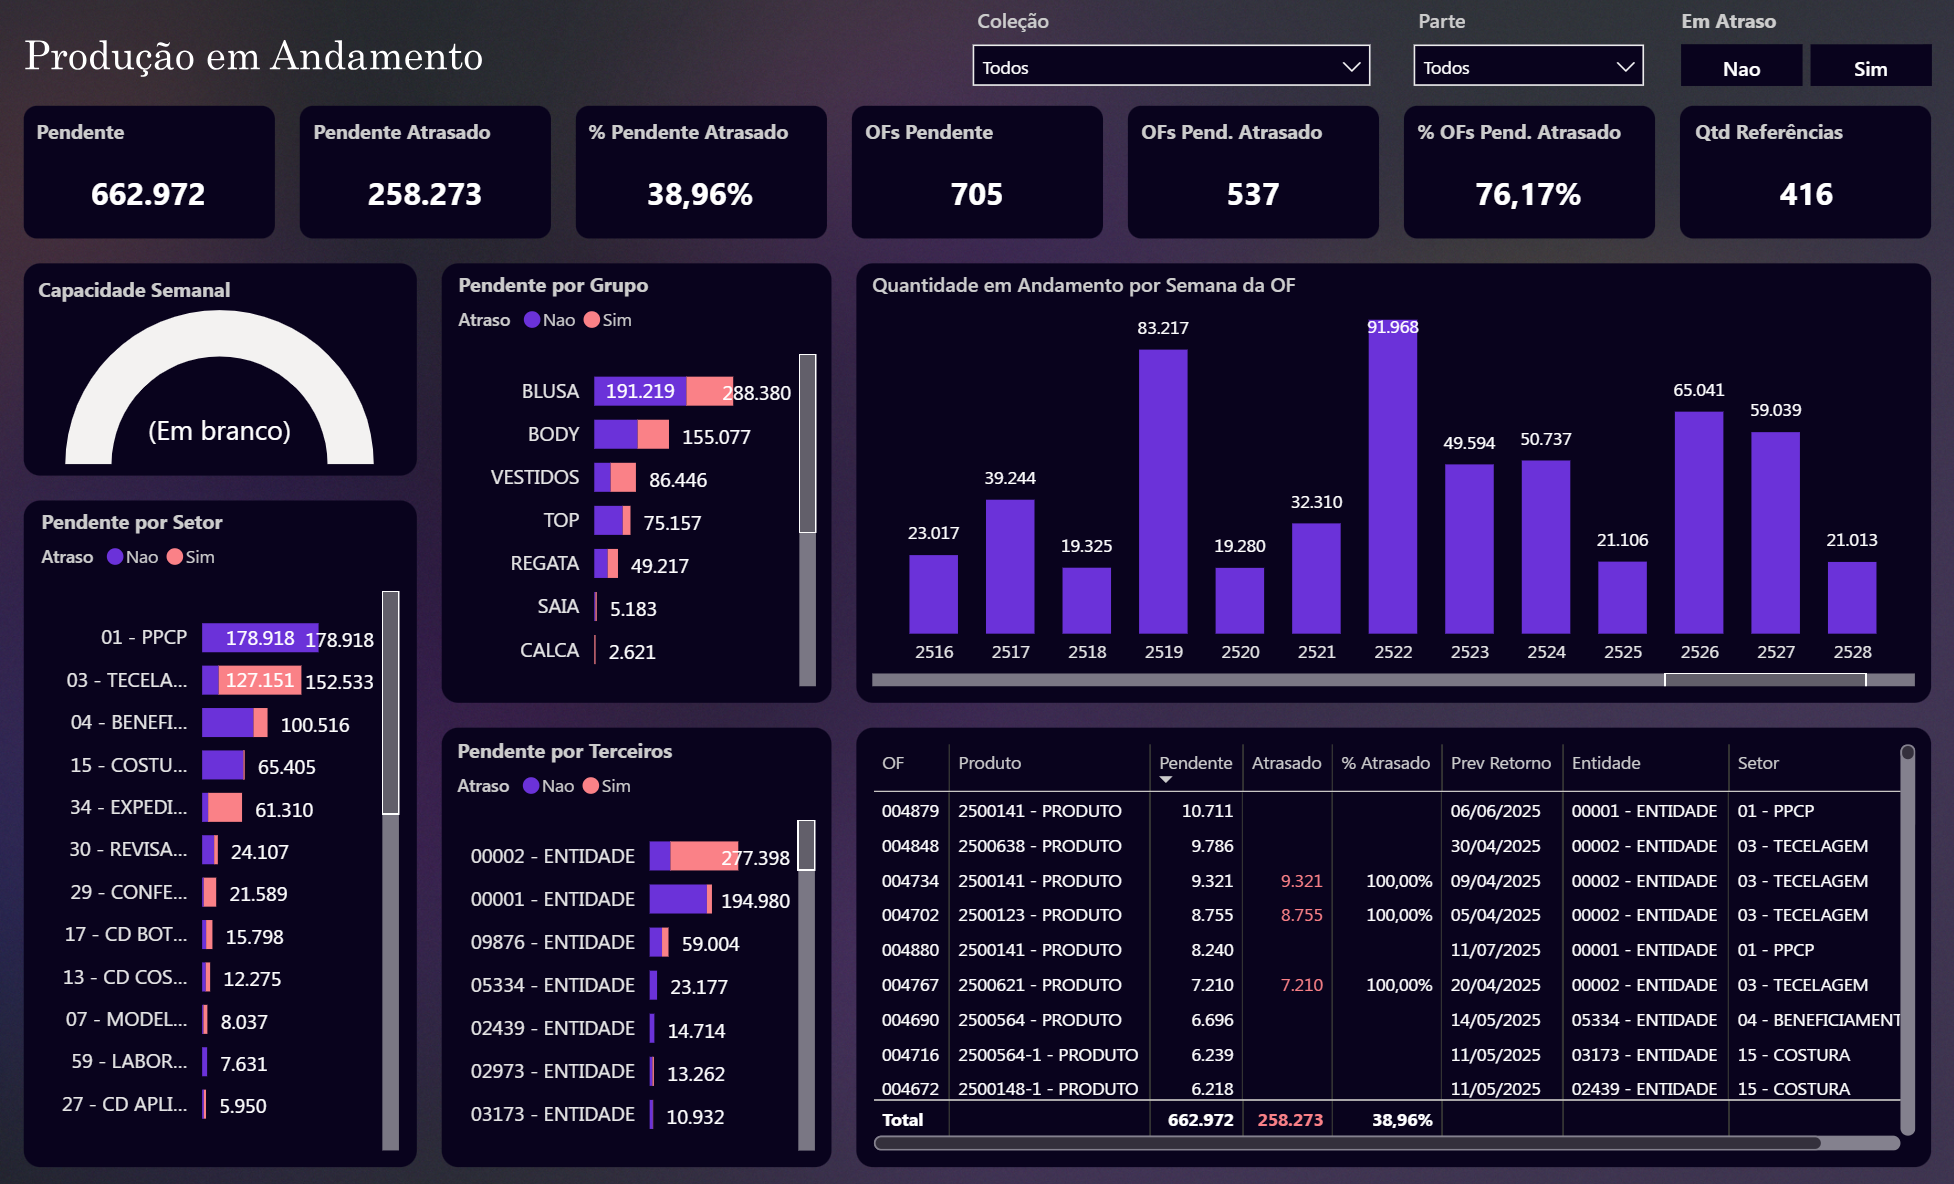Viewport: 1954px width, 1184px height.
Task: Click Nao legend dot in Pendente por Terceiros
Action: (531, 786)
